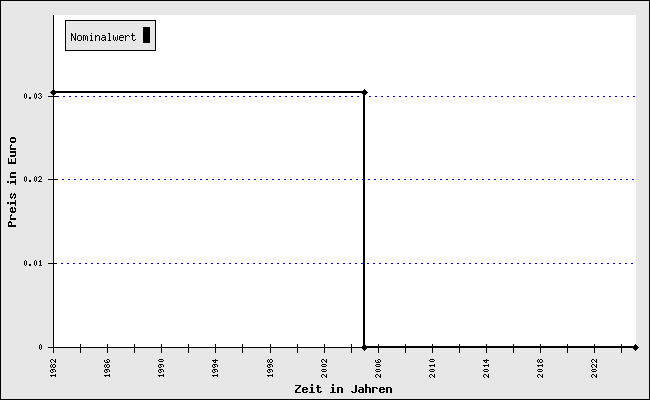Click the 1990 x-axis tick label

click(x=161, y=367)
